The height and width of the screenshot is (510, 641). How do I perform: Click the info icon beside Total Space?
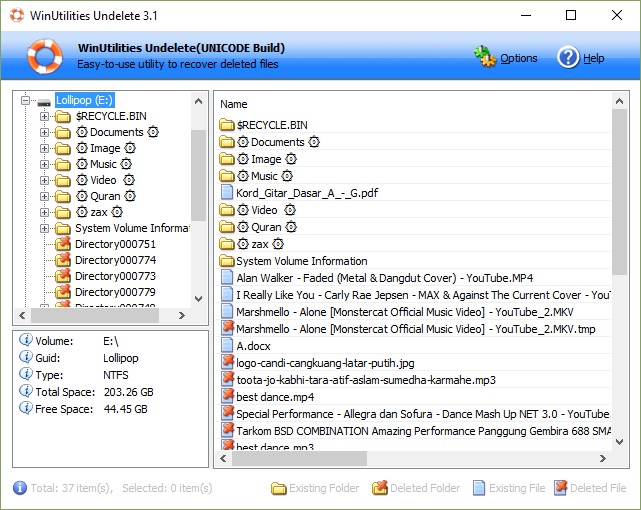(26, 391)
